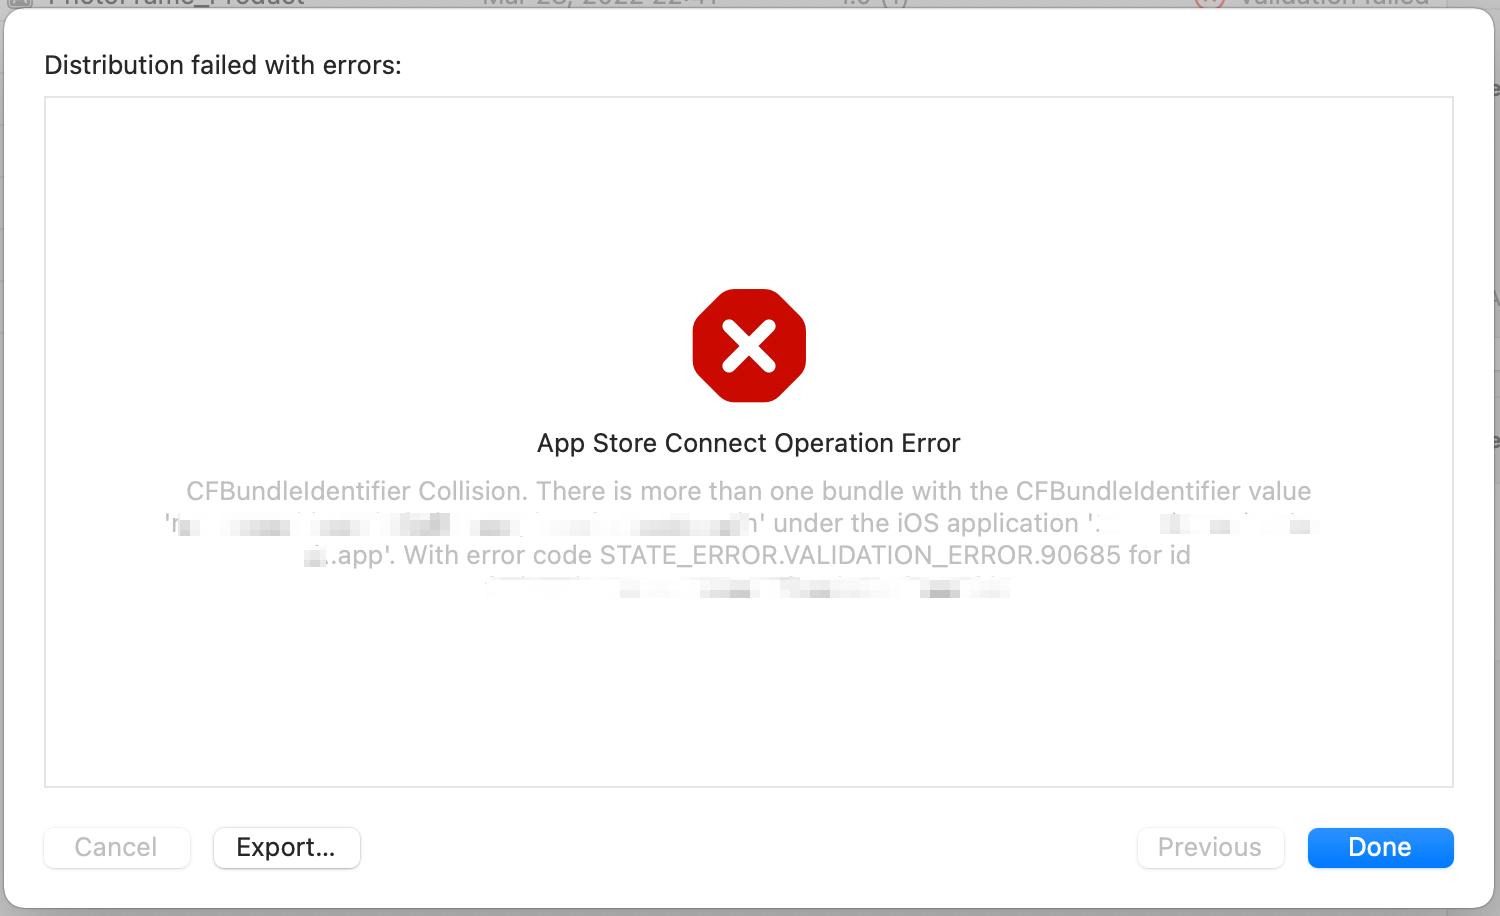Go back with the Previous button

1210,848
